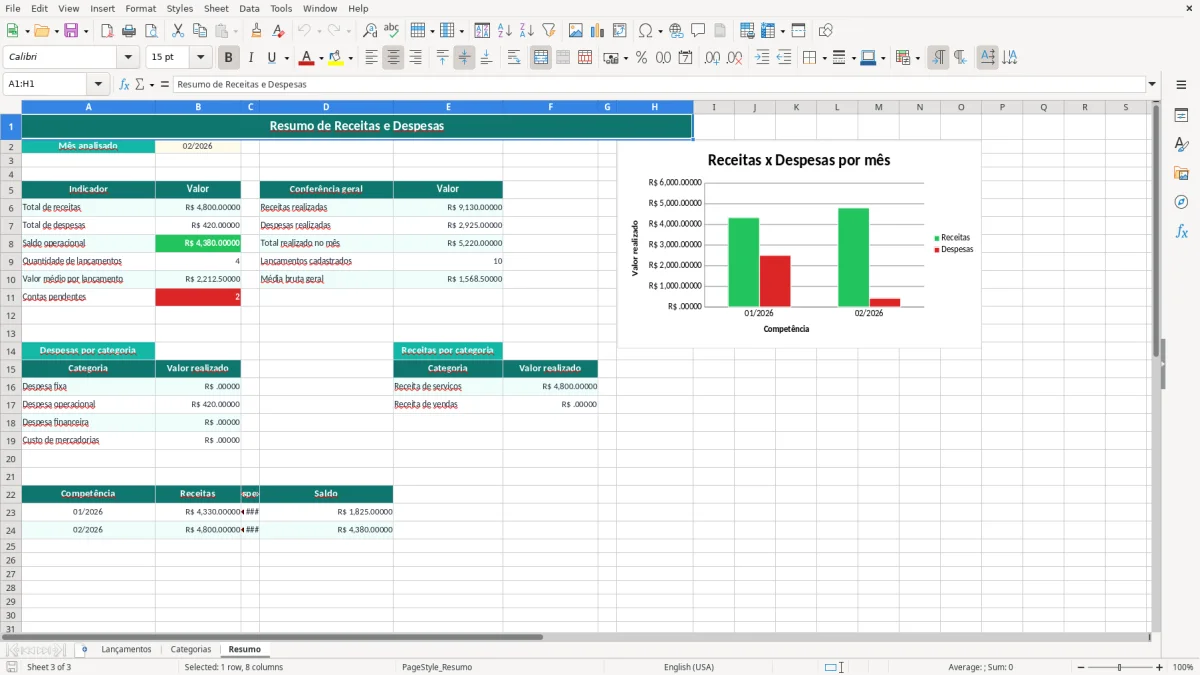Insert a pivot table

tap(620, 31)
